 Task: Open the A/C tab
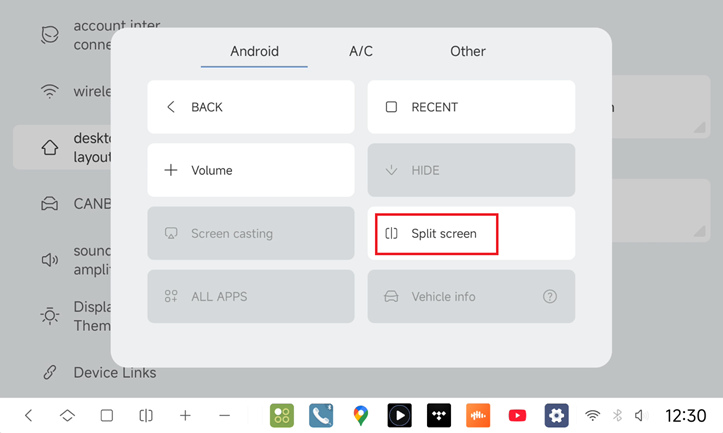[x=361, y=51]
